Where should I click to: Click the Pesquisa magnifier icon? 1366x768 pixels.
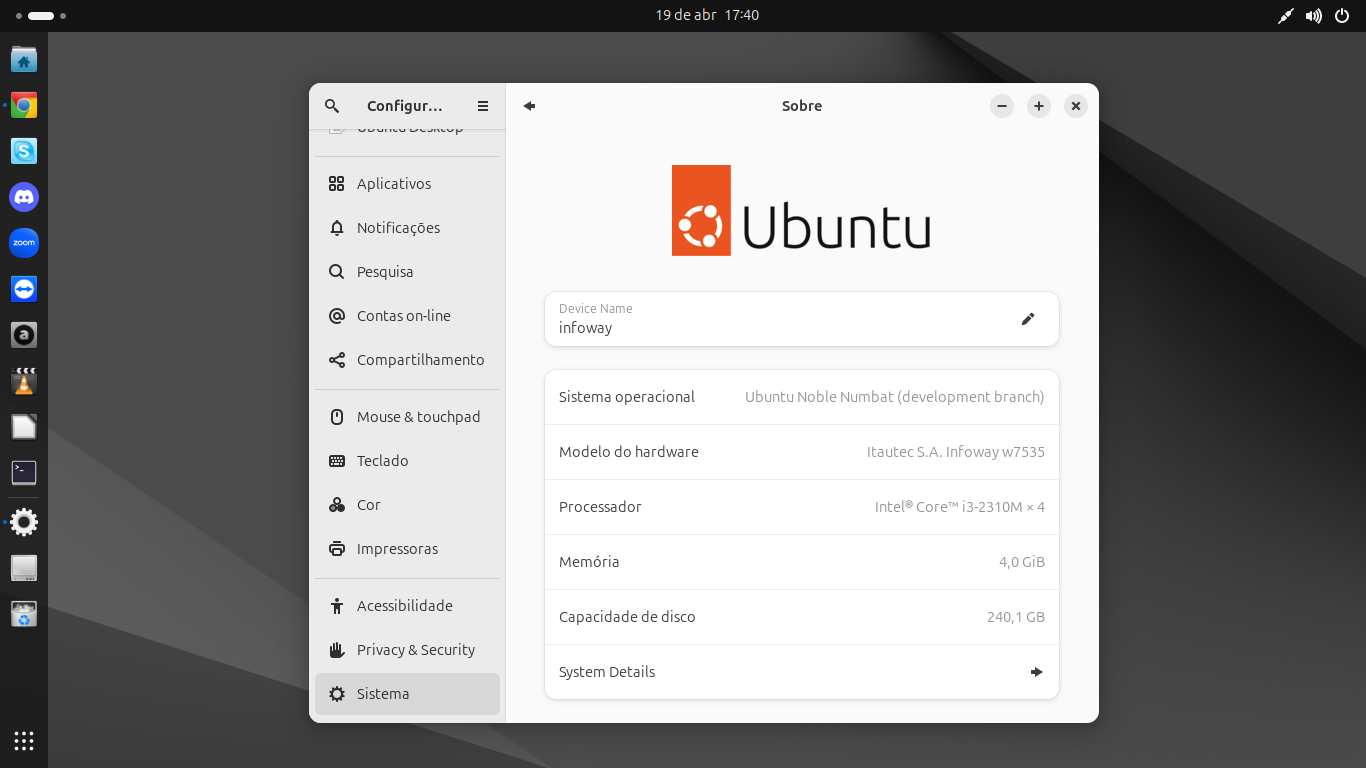click(337, 272)
